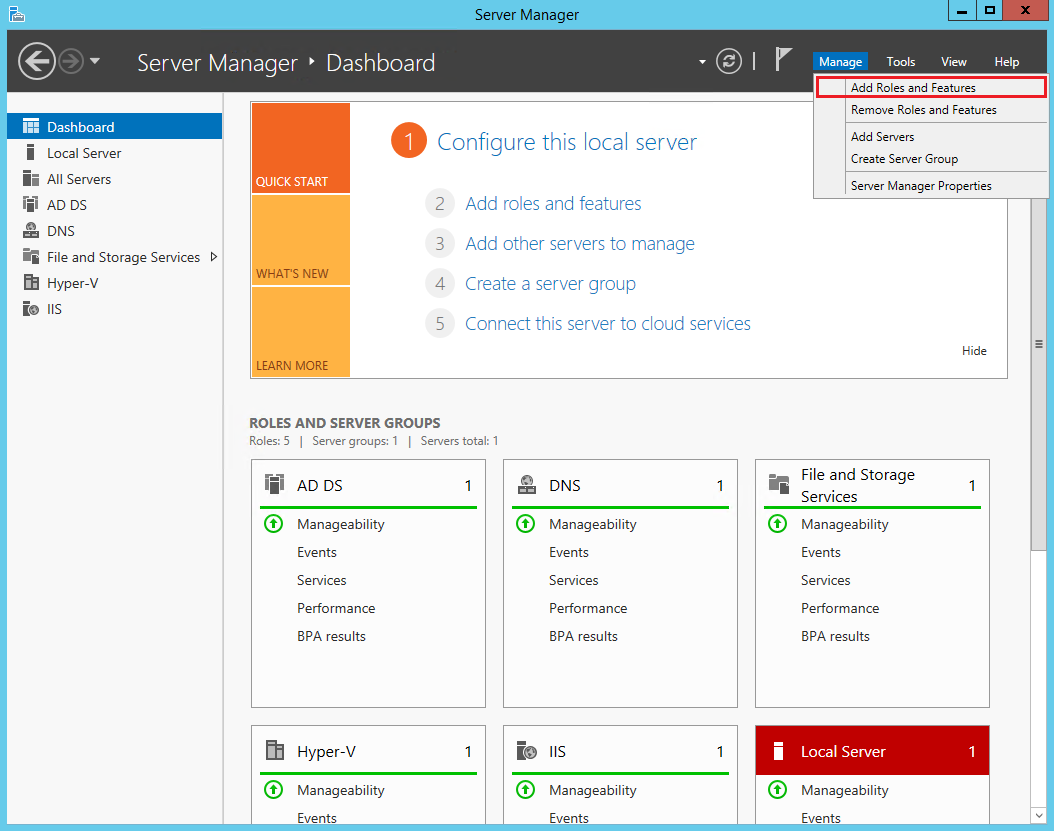Open the AD DS tile title
The height and width of the screenshot is (831, 1054).
pyautogui.click(x=320, y=485)
